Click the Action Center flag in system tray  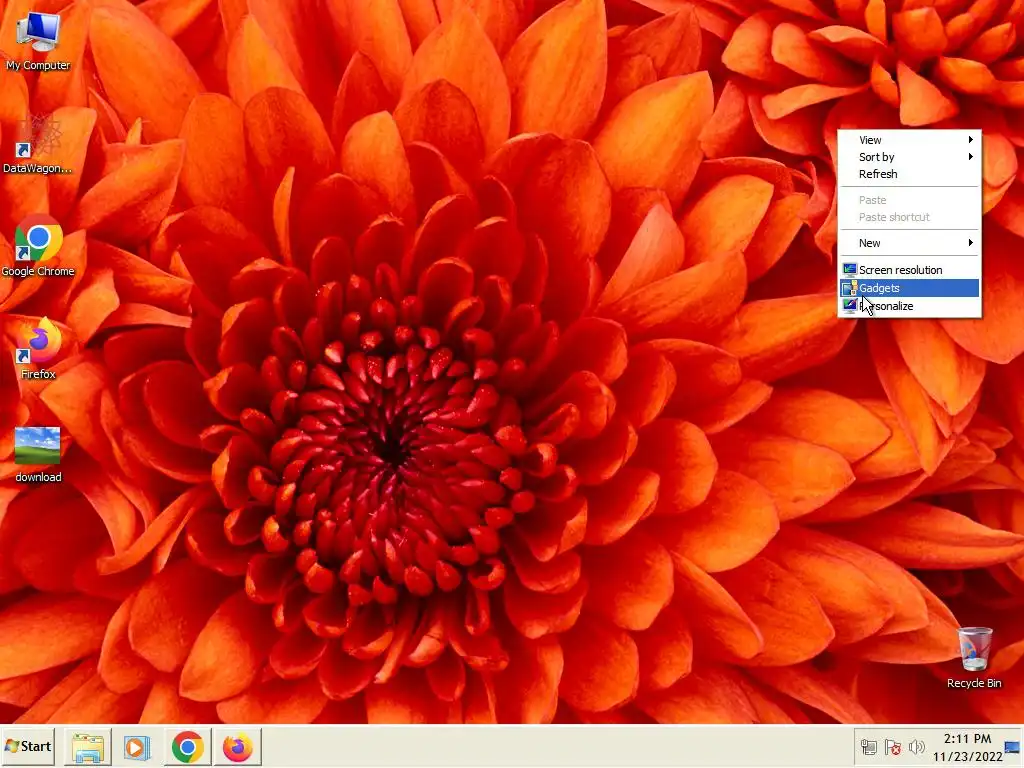click(x=893, y=747)
